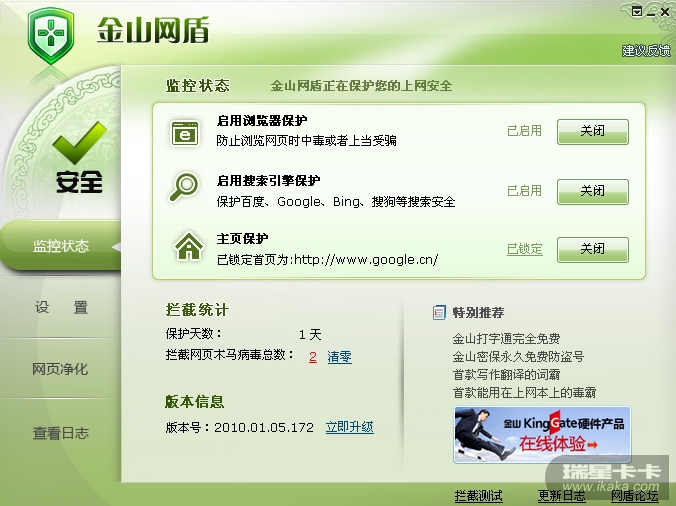Open the 网盾论坛 forum link
The width and height of the screenshot is (676, 506).
[x=635, y=496]
